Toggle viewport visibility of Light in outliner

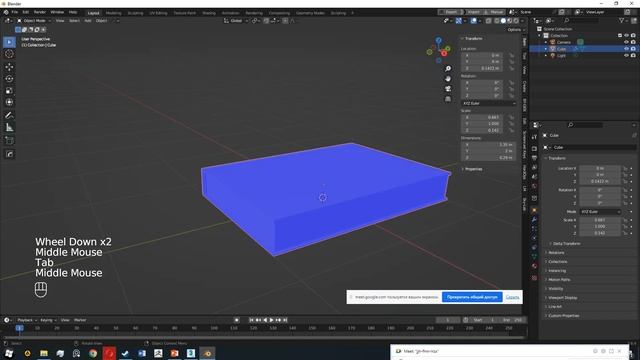point(627,56)
